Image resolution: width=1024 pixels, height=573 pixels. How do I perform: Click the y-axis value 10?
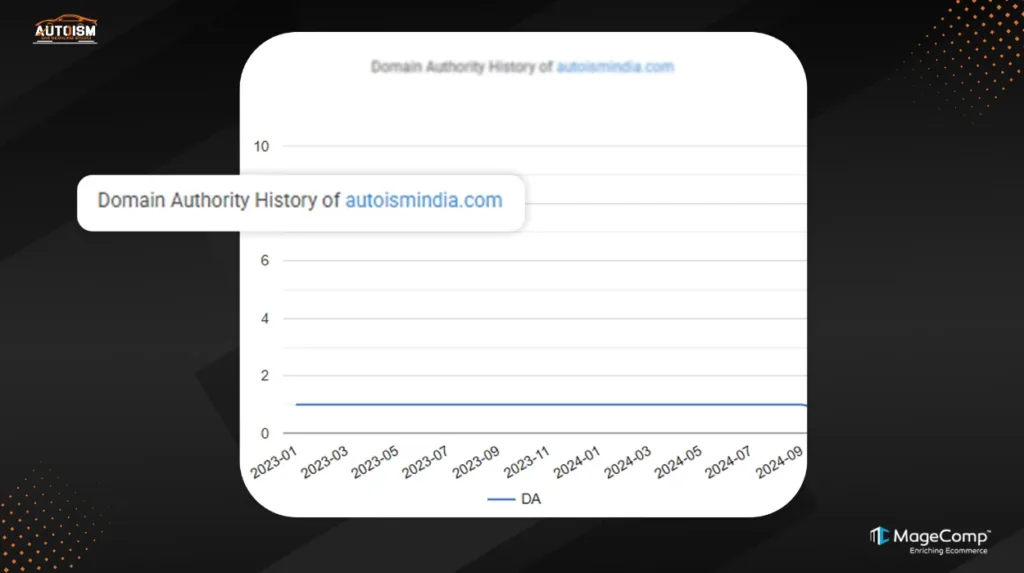[x=262, y=146]
